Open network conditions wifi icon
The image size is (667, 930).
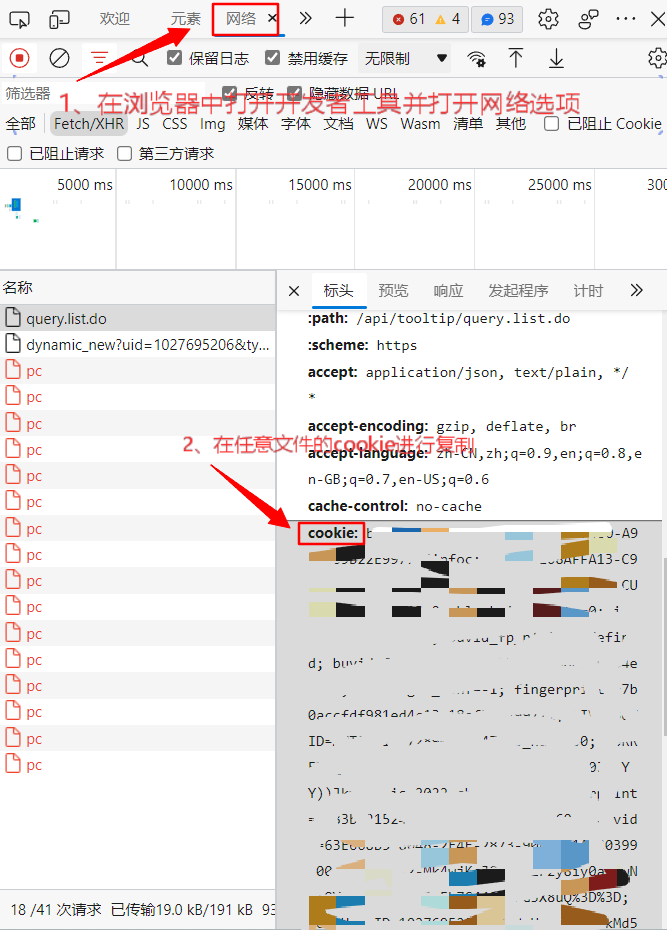click(476, 58)
